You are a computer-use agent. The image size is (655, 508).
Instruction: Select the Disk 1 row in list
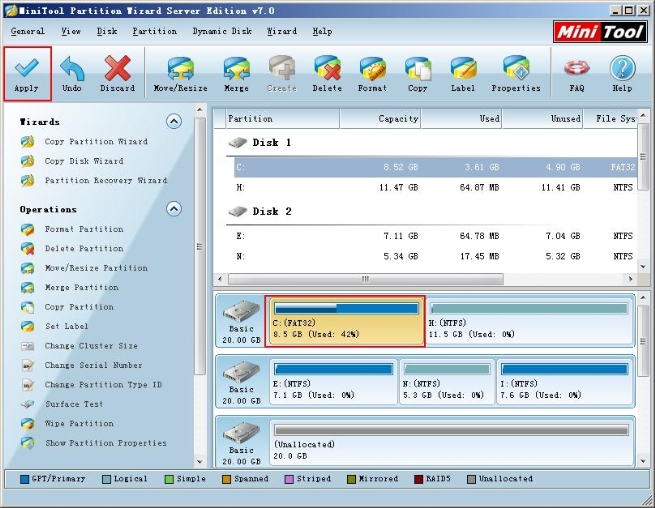coord(432,143)
